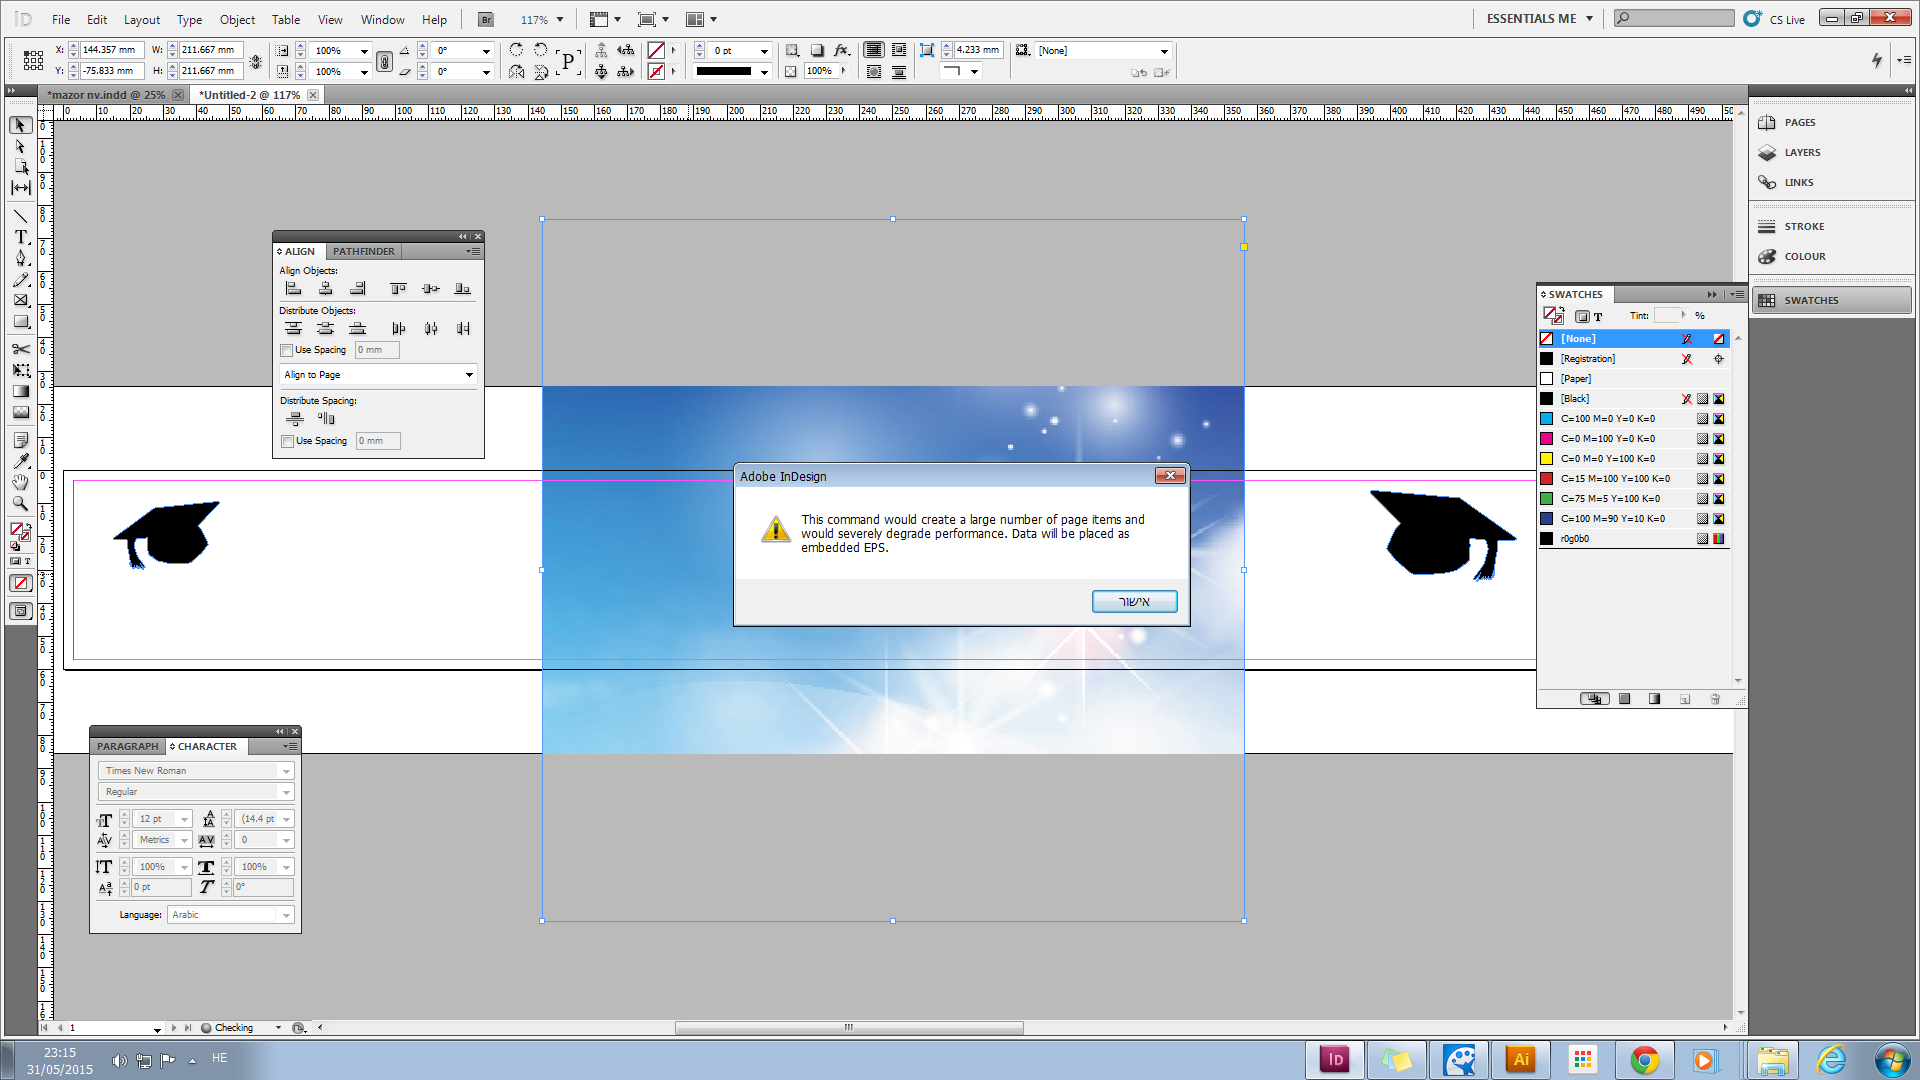The height and width of the screenshot is (1080, 1920).
Task: Select the C=15 M=100 Y=100 K=0 swatch
Action: [1614, 479]
